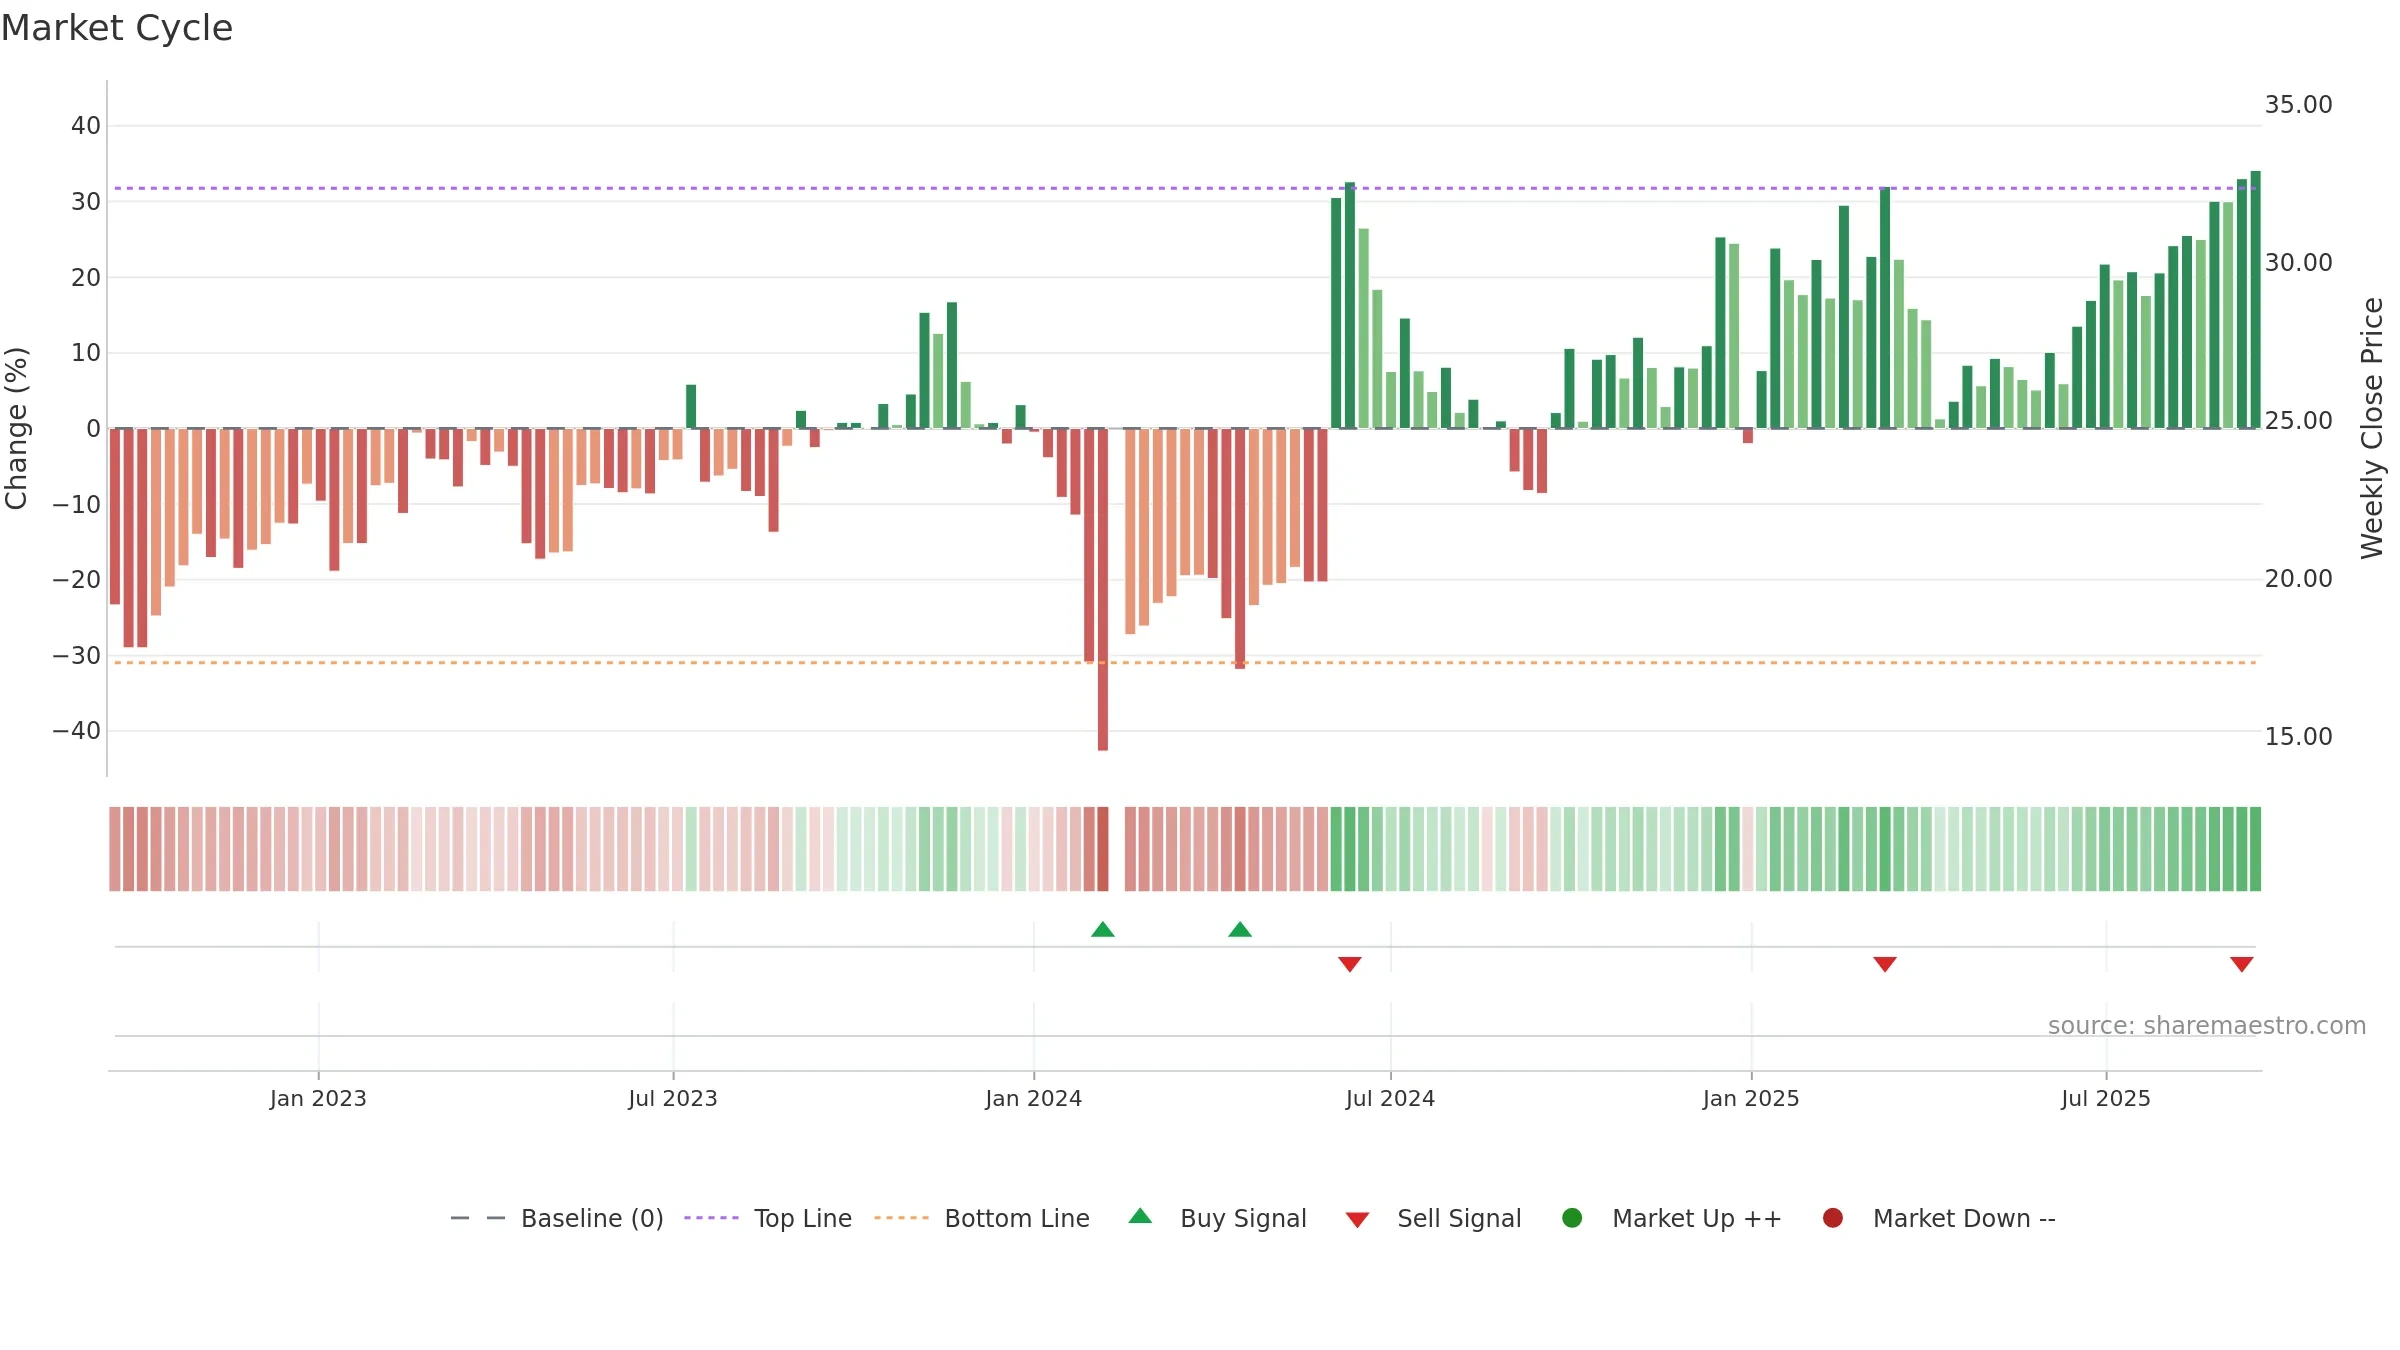Select the sell signal marker in early 2025
This screenshot has width=2400, height=1350.
tap(1885, 964)
